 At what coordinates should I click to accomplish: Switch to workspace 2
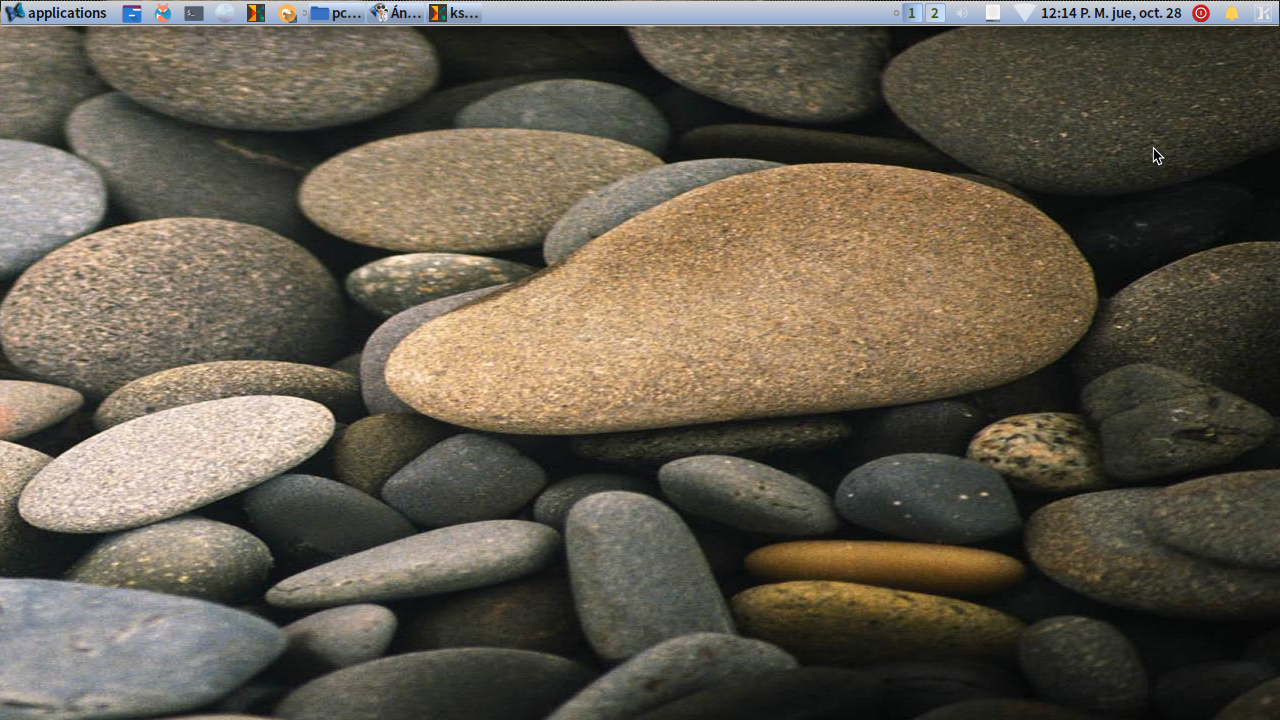coord(935,13)
